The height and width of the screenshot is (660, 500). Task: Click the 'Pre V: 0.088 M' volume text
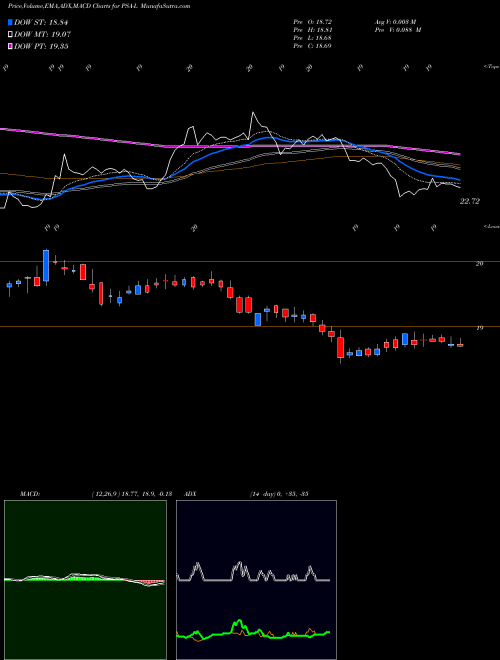click(x=397, y=30)
